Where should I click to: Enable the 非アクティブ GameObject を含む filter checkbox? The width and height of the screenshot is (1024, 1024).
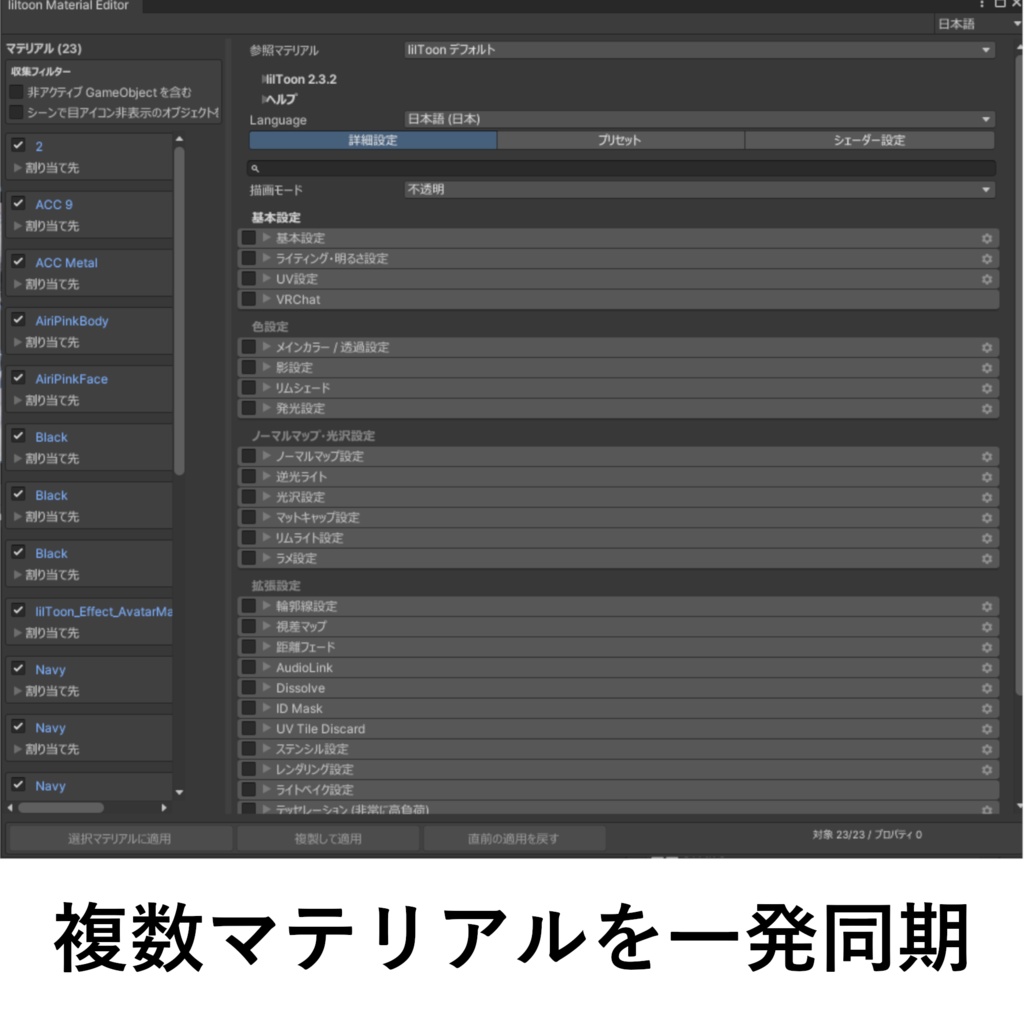point(15,90)
